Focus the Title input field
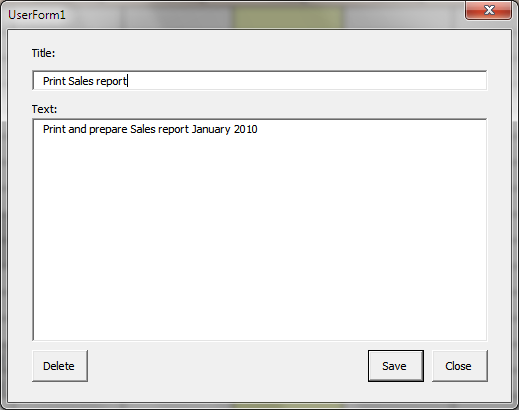Viewport: 519px width, 410px height. pyautogui.click(x=260, y=80)
